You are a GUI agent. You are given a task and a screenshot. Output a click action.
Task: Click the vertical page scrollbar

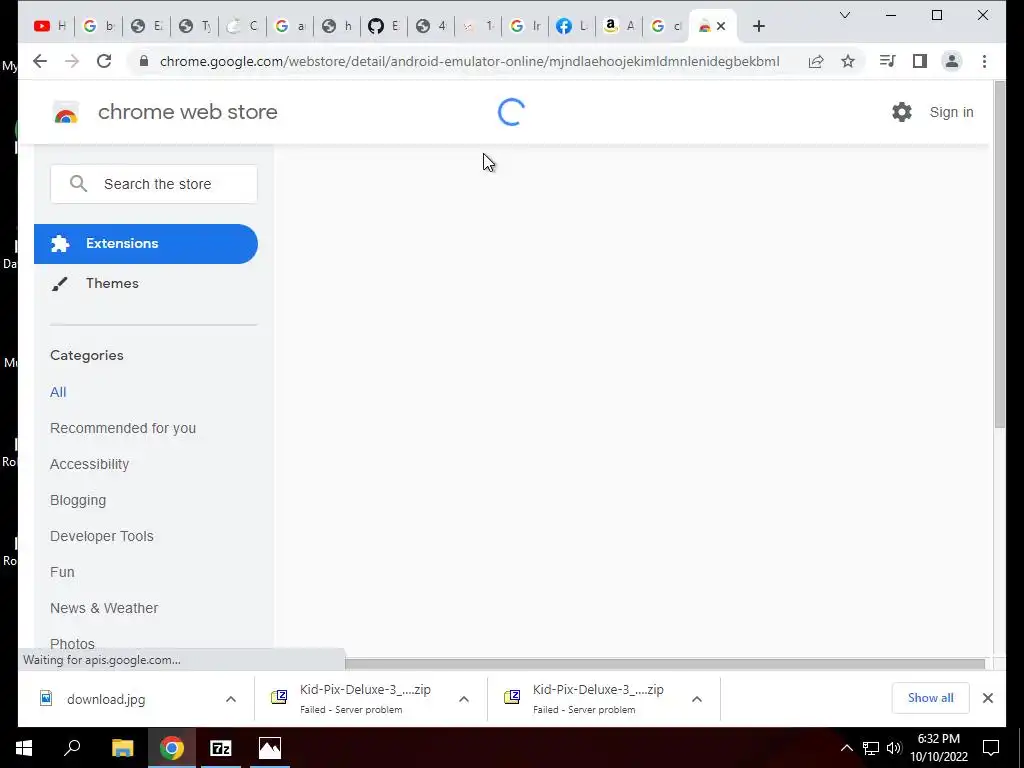999,255
